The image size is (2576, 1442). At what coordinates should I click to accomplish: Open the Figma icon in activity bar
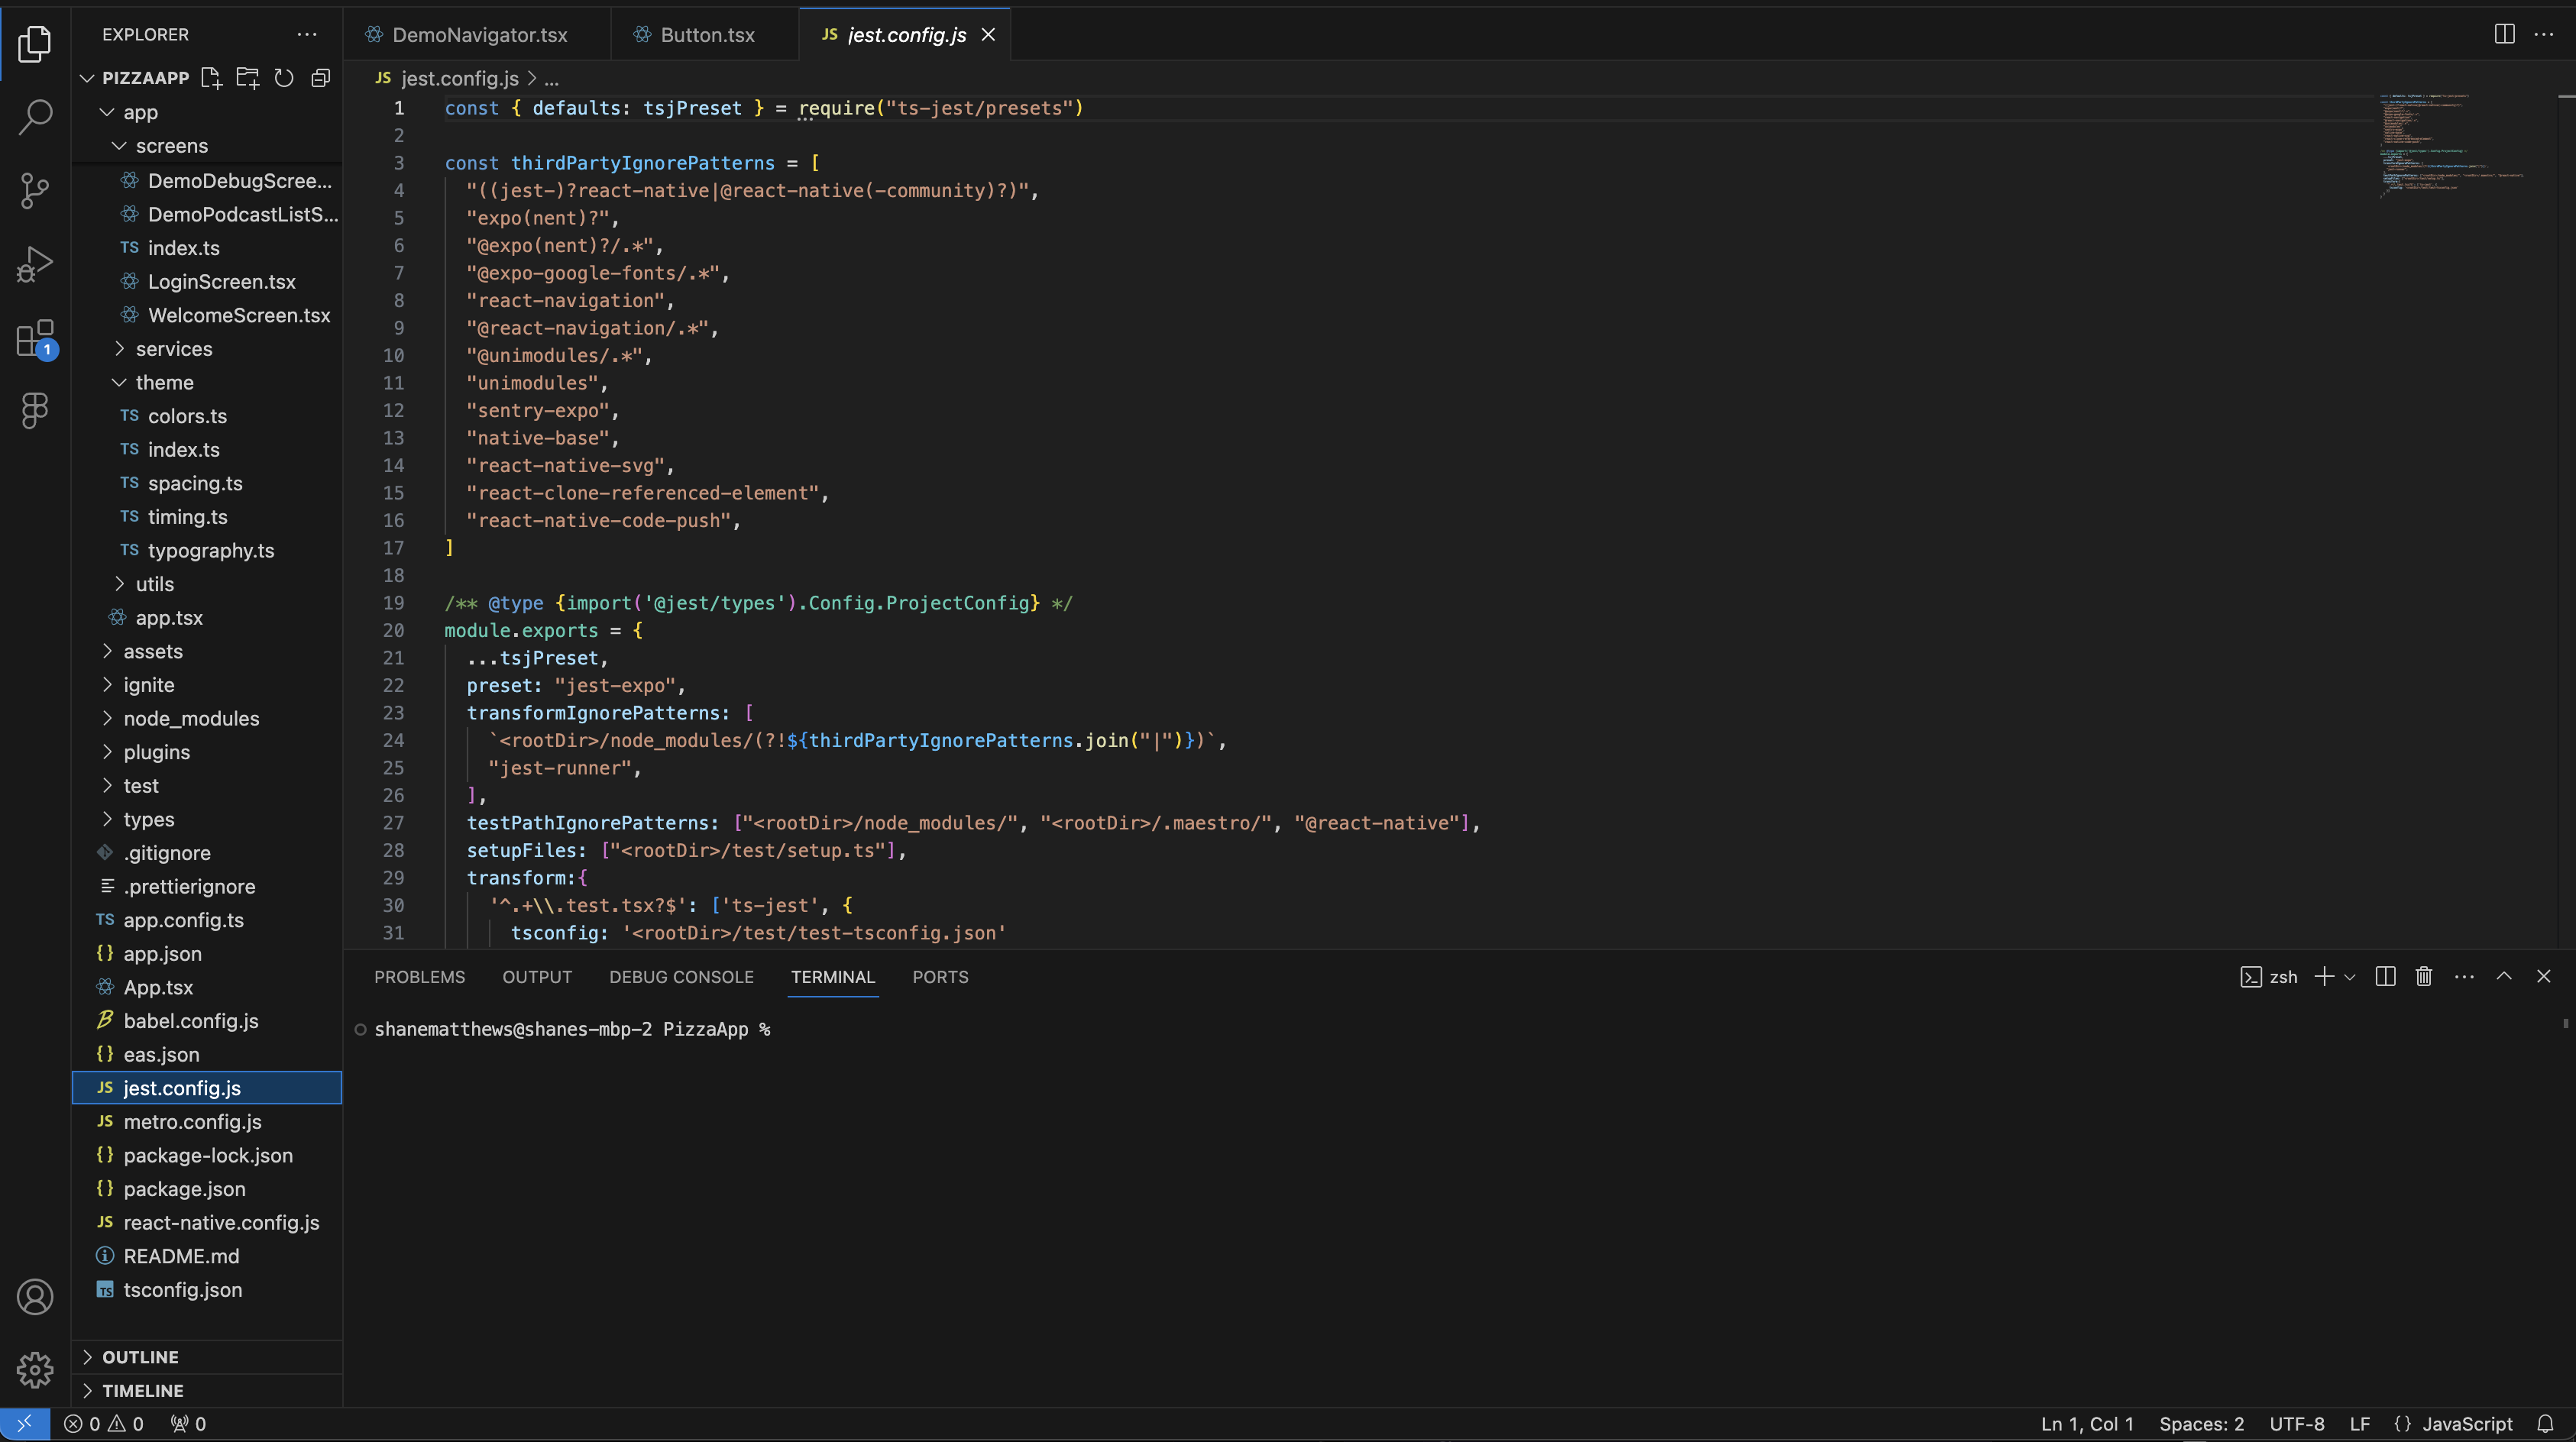click(35, 410)
